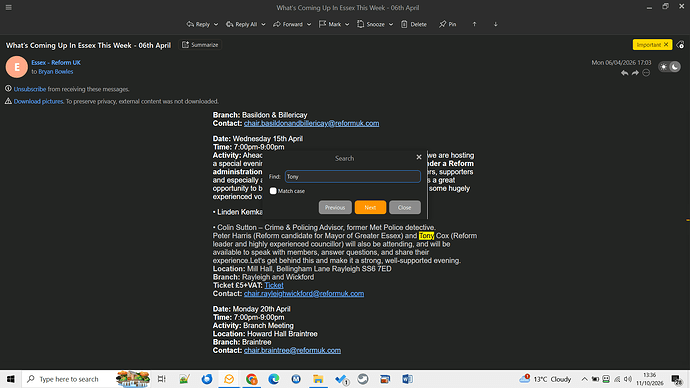Show hidden system tray icons chevron
Image resolution: width=690 pixels, height=388 pixels.
point(584,379)
